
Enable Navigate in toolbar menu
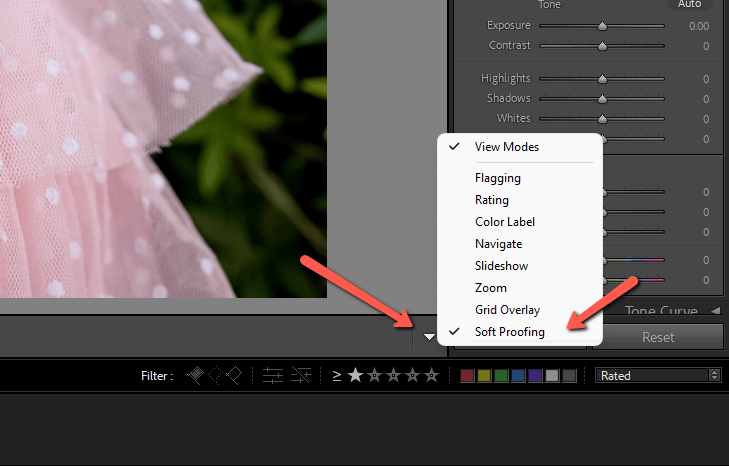(520, 244)
